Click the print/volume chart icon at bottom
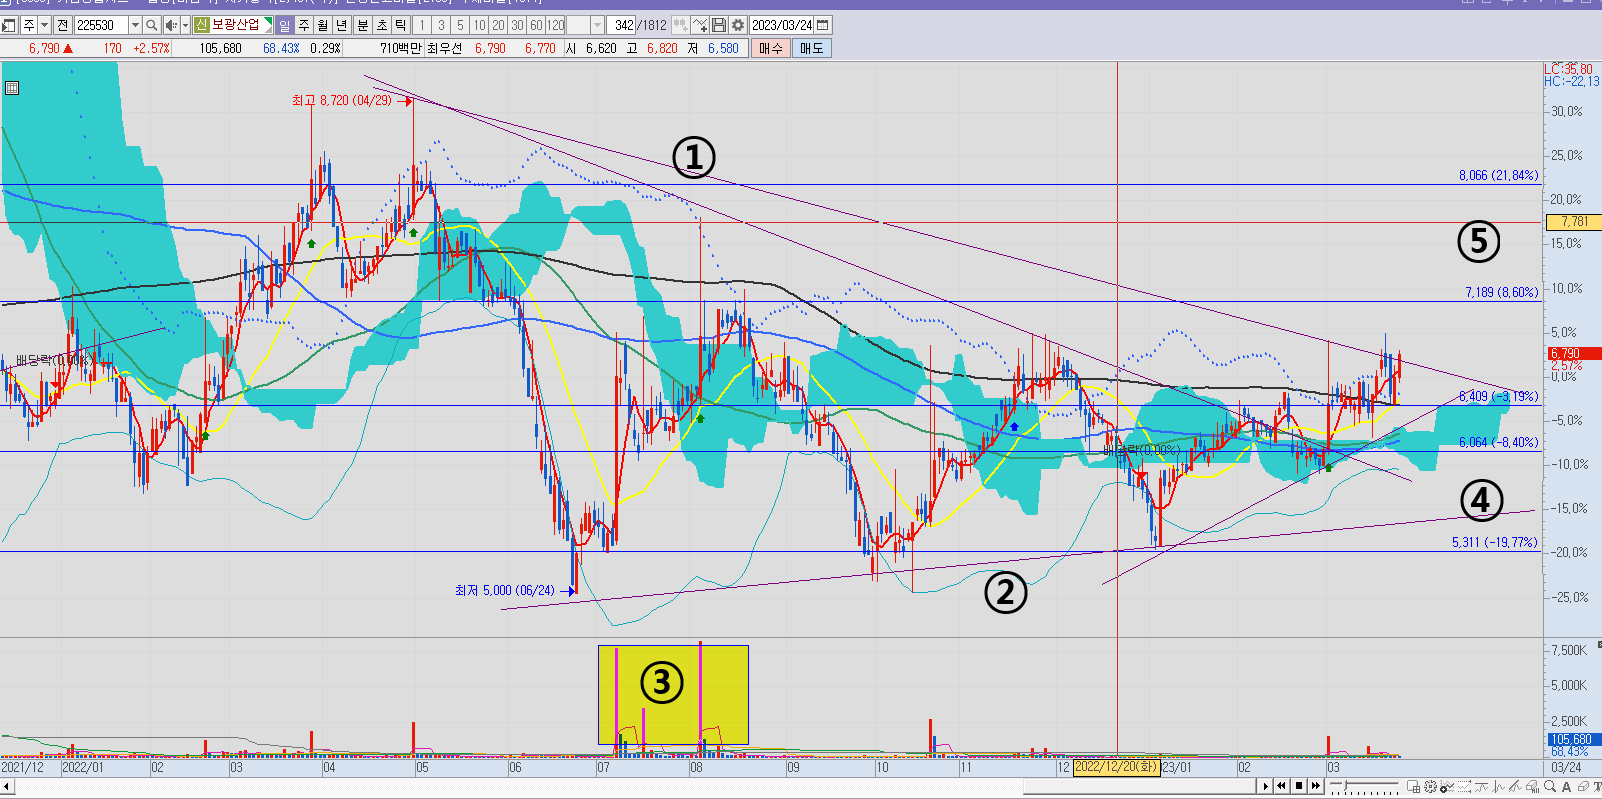 [1532, 786]
